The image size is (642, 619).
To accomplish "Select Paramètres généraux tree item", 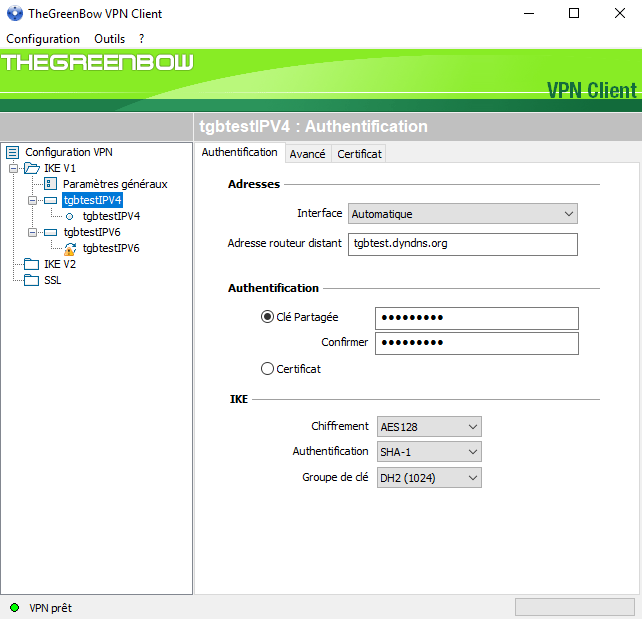I will (x=115, y=184).
